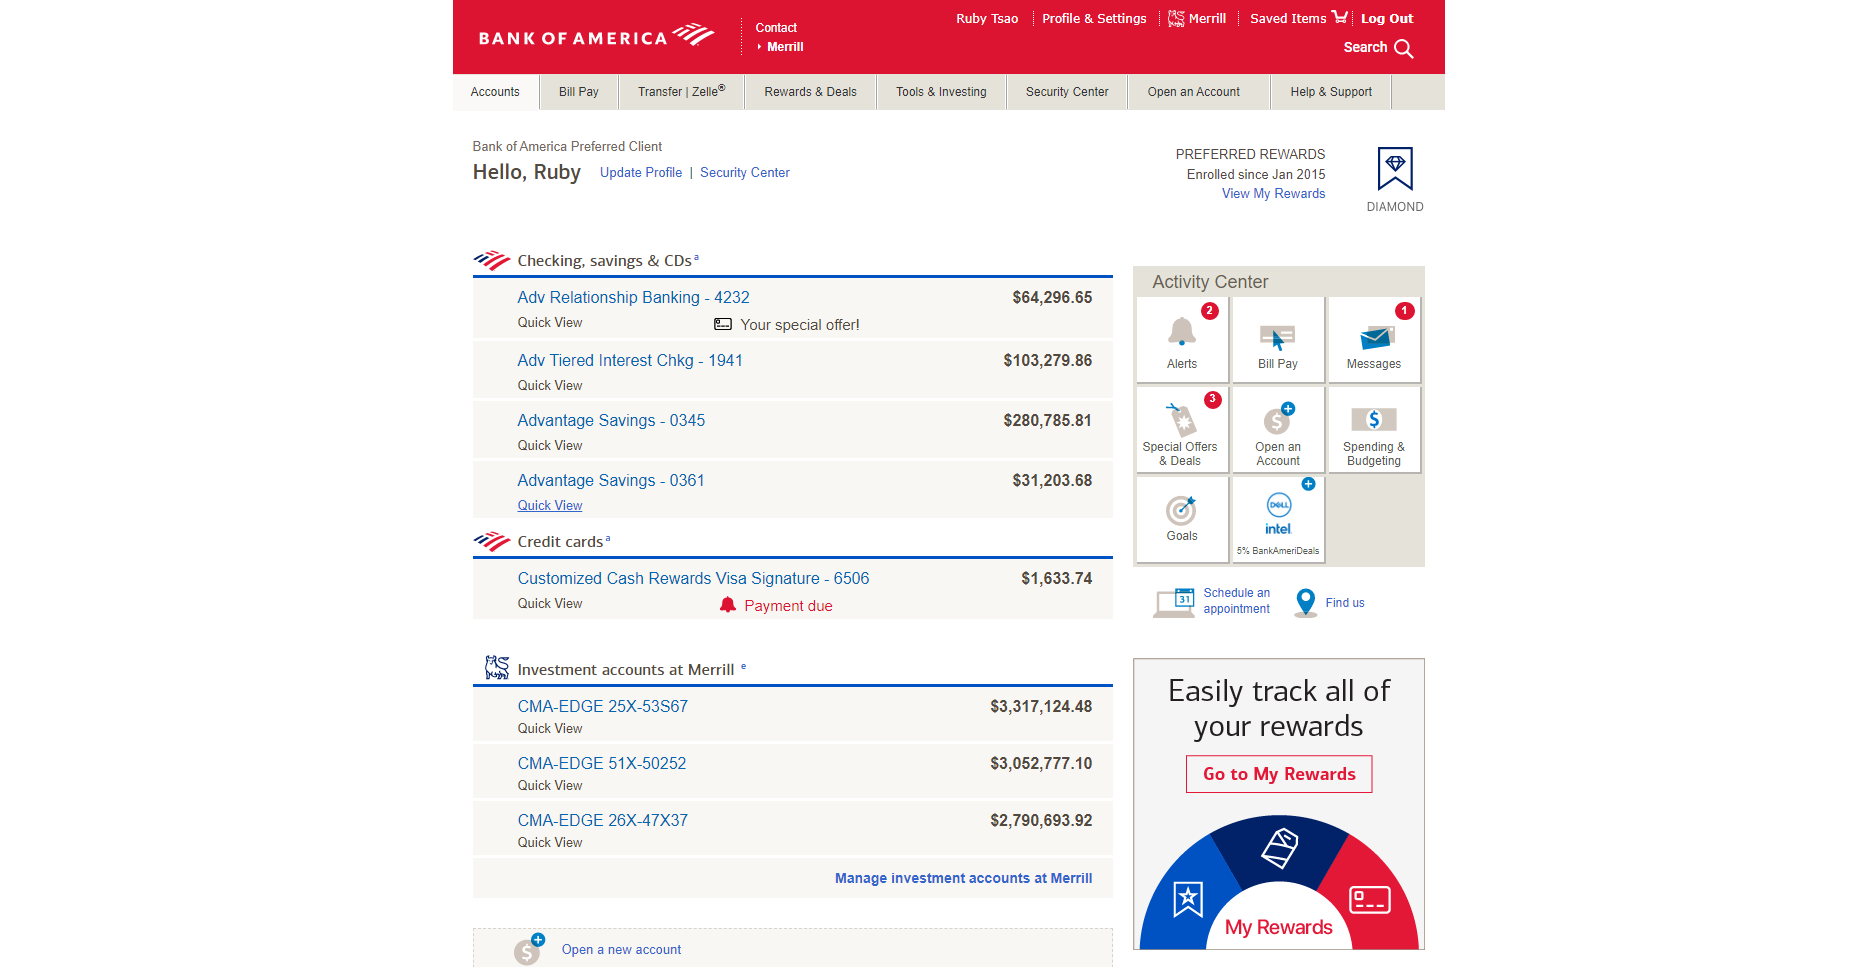This screenshot has width=1858, height=967.
Task: Click Security Center link beside Update Profile
Action: tap(745, 173)
